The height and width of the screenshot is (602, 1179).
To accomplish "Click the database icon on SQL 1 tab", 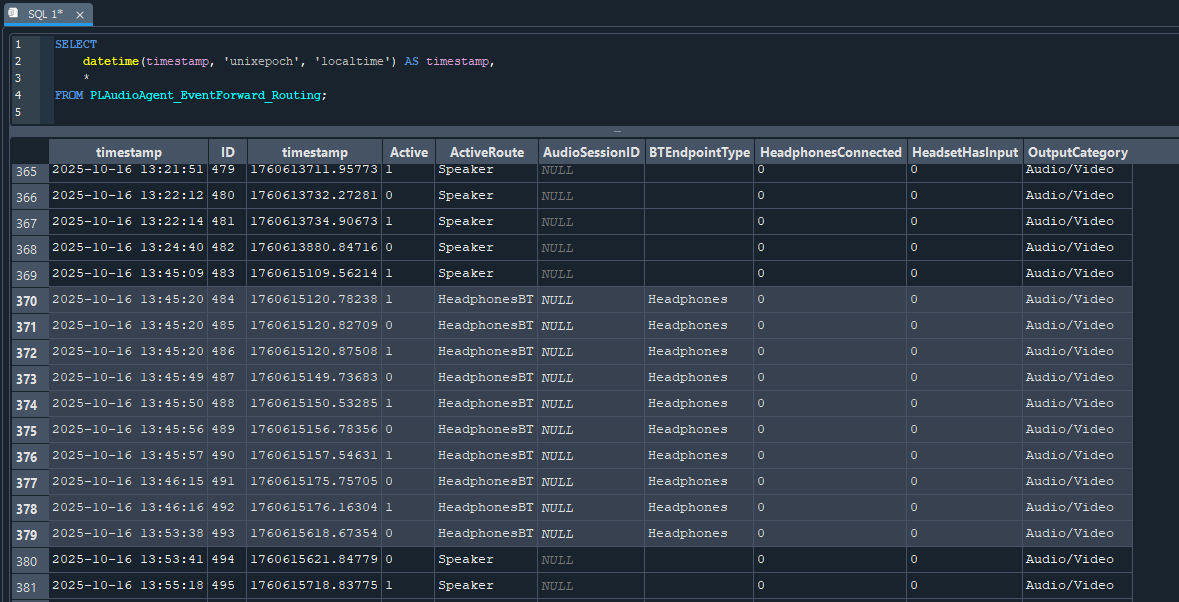I will click(x=13, y=14).
